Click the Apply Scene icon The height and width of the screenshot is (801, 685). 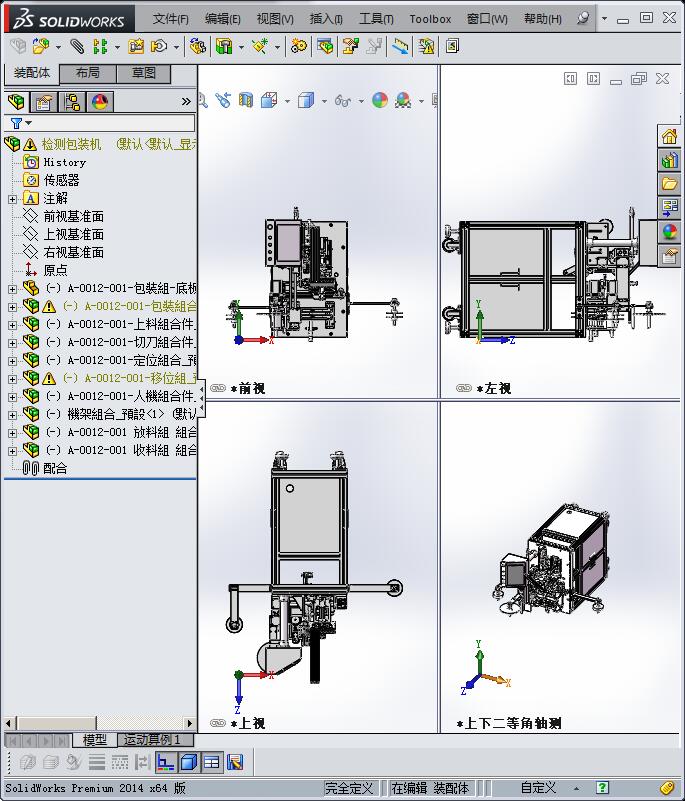[x=403, y=100]
